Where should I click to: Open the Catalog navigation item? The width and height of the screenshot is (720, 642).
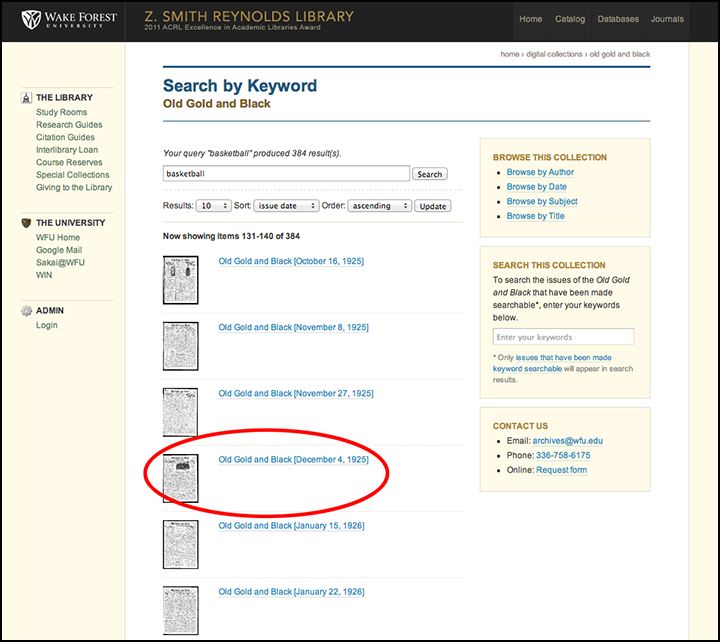(570, 19)
